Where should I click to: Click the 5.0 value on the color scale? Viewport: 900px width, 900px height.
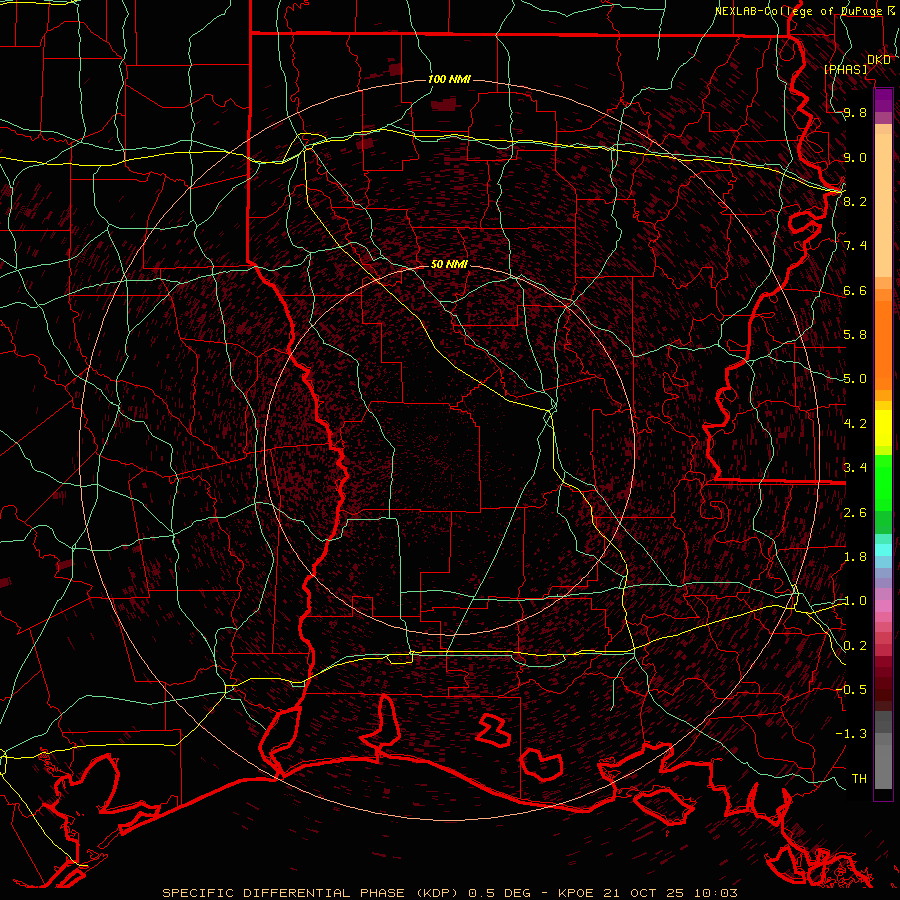pyautogui.click(x=855, y=379)
